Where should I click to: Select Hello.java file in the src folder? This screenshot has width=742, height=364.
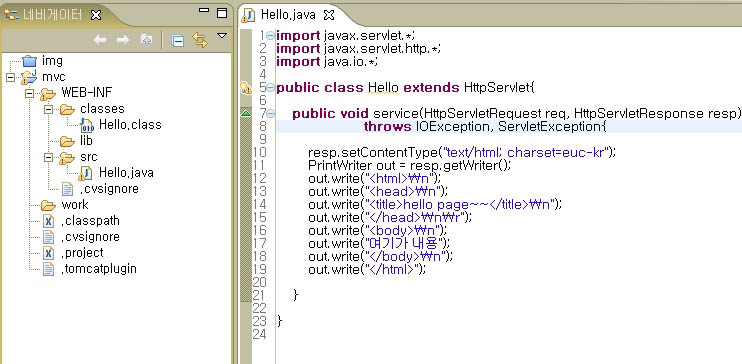tap(126, 173)
